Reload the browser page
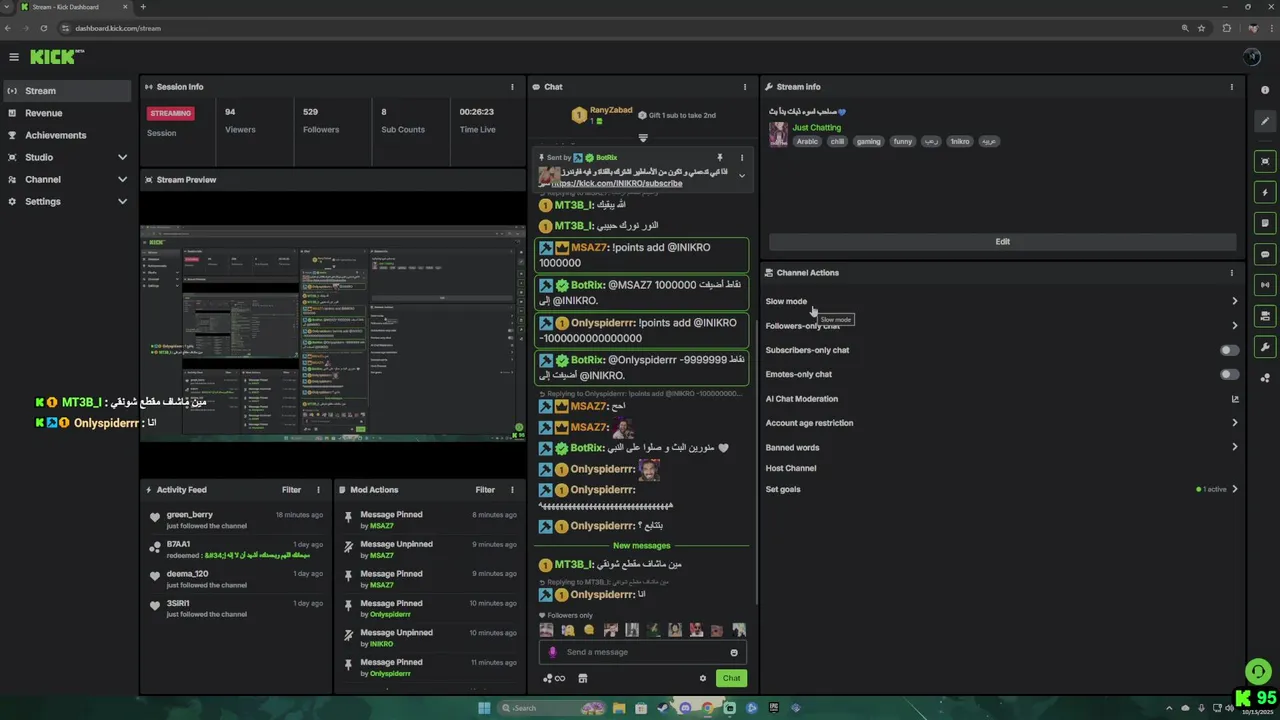The height and width of the screenshot is (720, 1280). pos(43,28)
